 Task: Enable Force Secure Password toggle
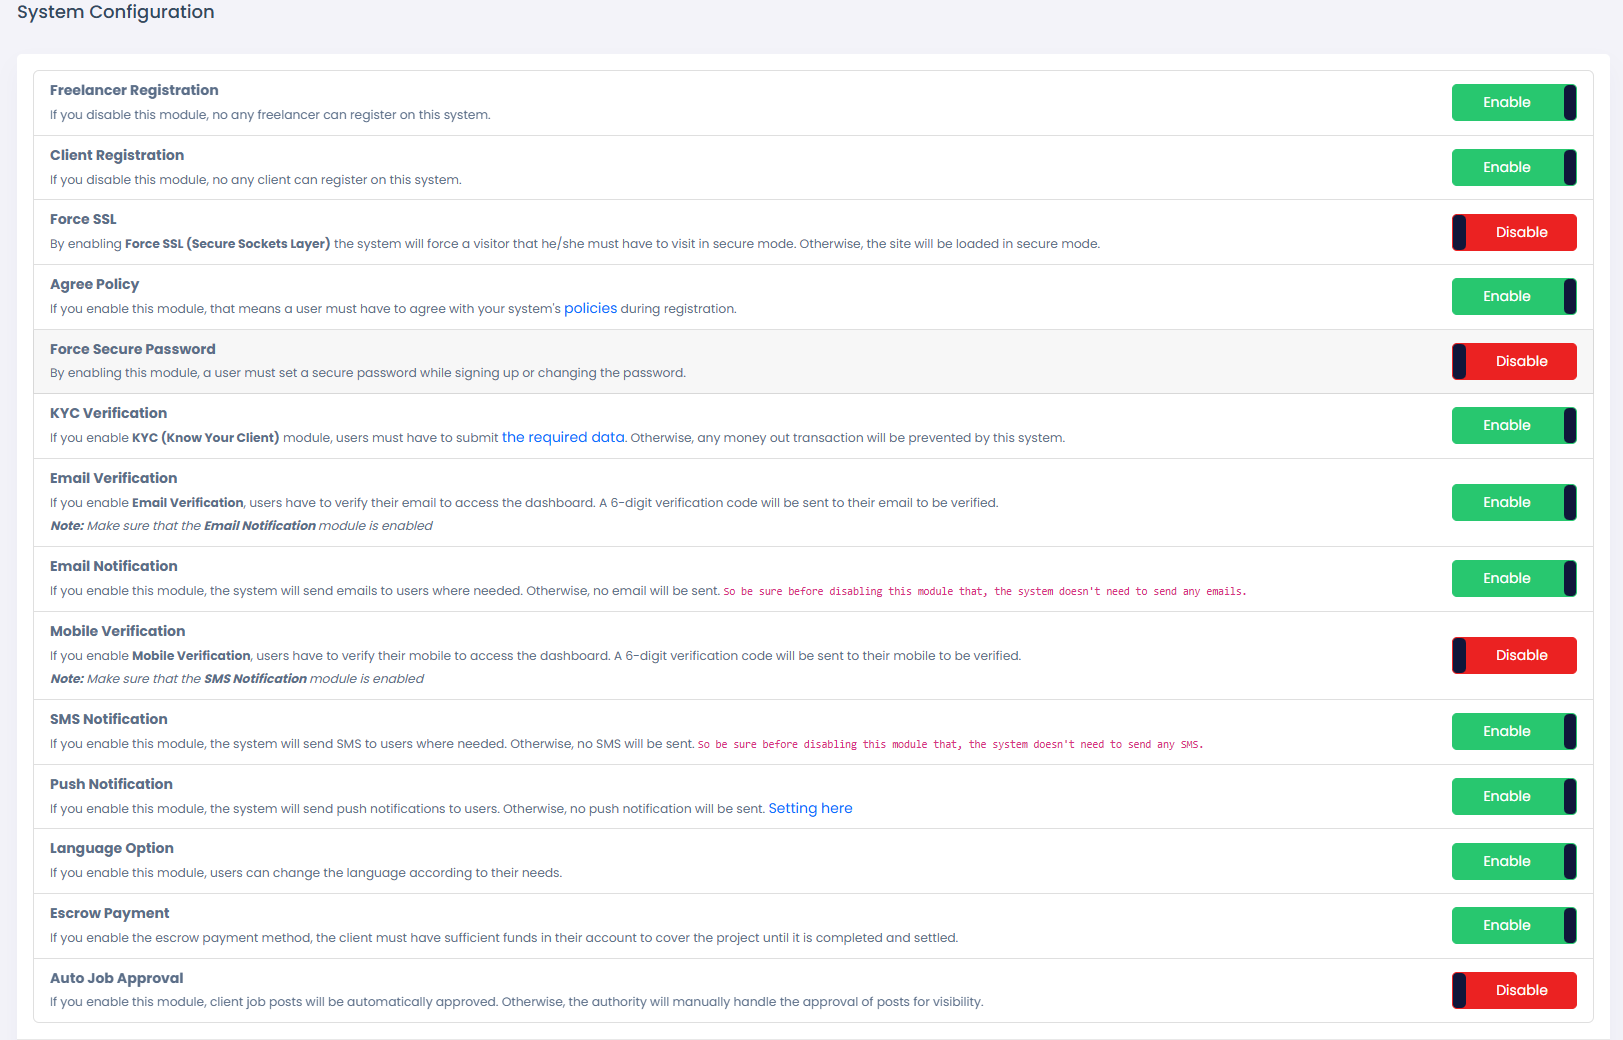coord(1513,362)
